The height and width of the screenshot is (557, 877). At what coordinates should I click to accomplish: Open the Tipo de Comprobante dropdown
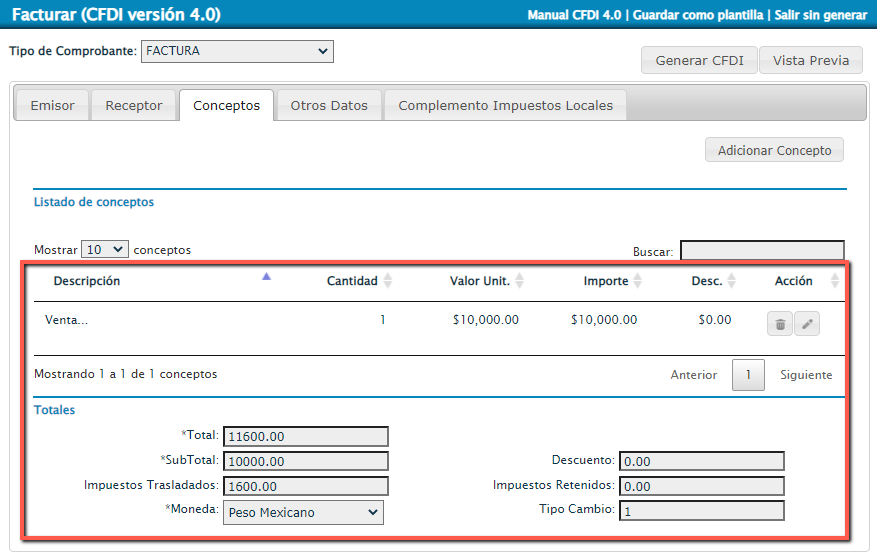click(237, 51)
